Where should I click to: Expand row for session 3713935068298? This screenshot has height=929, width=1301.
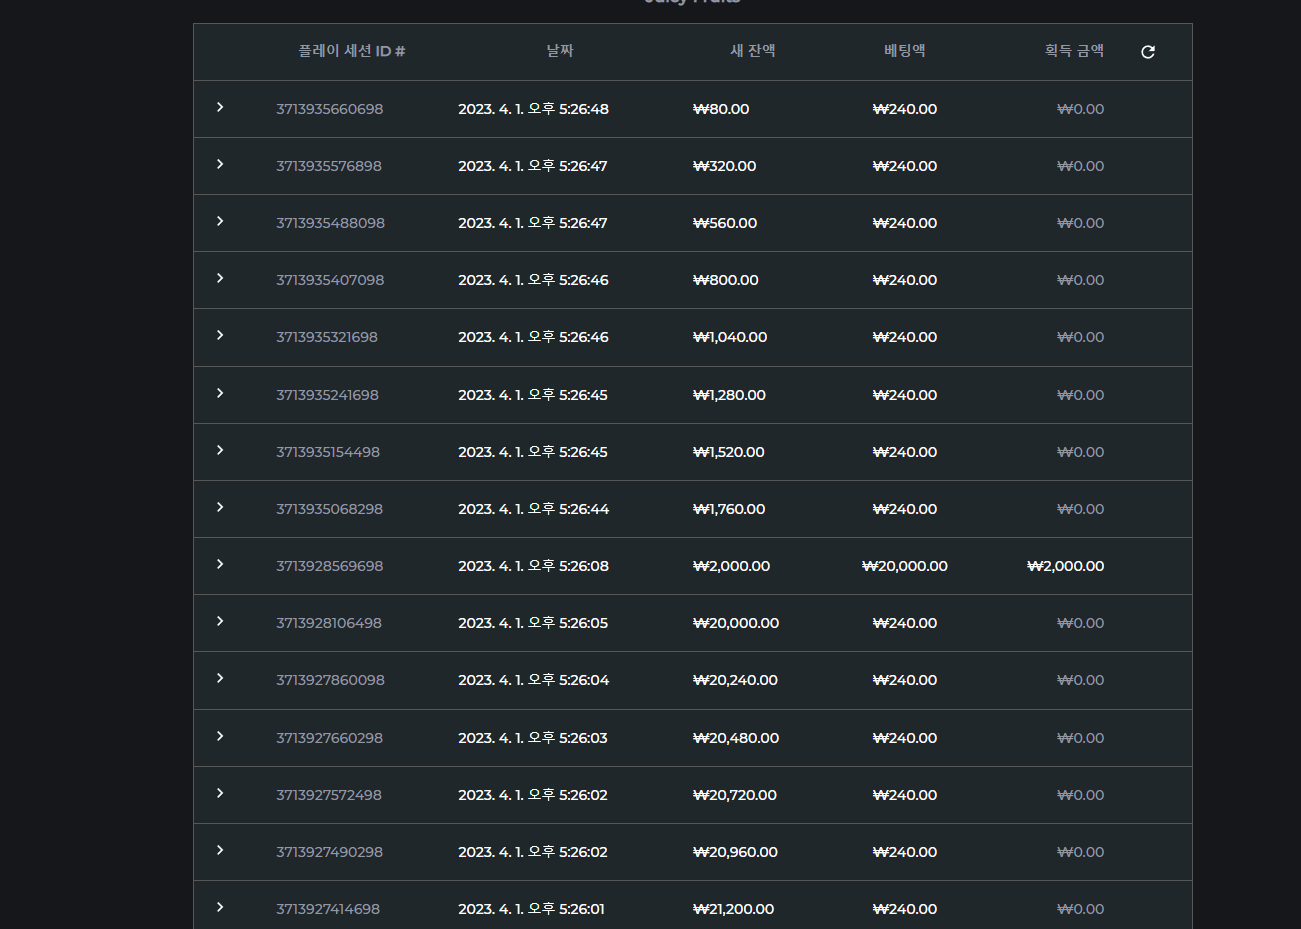(x=220, y=507)
